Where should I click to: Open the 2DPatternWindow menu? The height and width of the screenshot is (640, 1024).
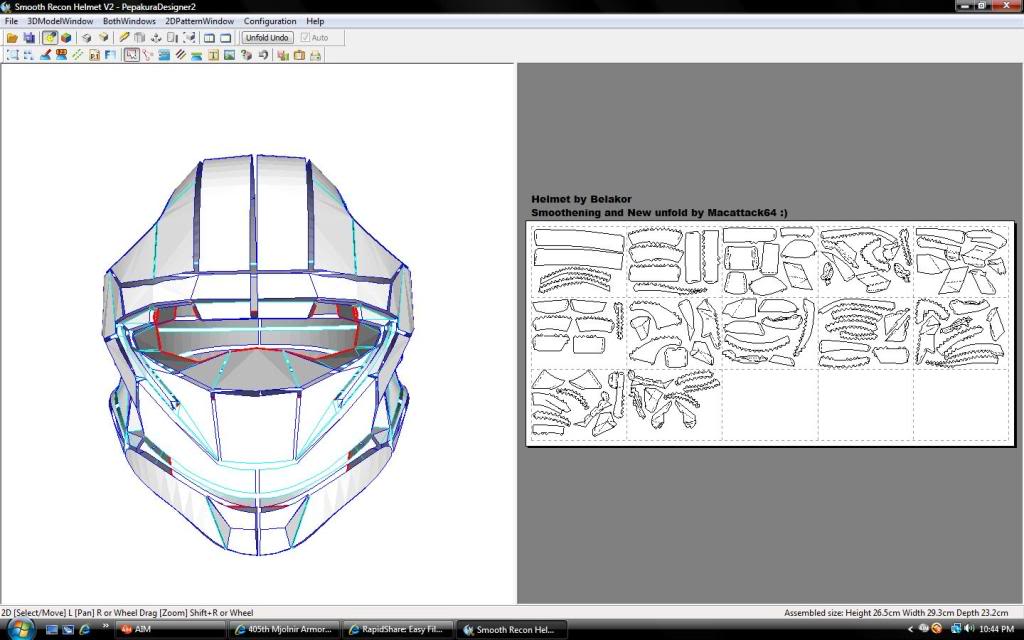point(200,21)
